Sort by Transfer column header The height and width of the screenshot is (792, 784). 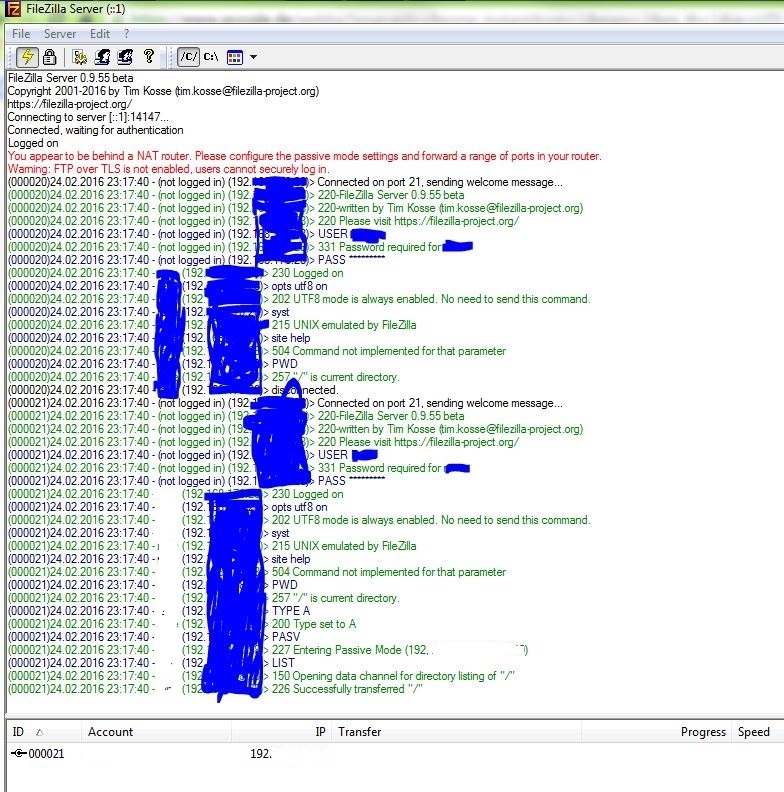(456, 731)
